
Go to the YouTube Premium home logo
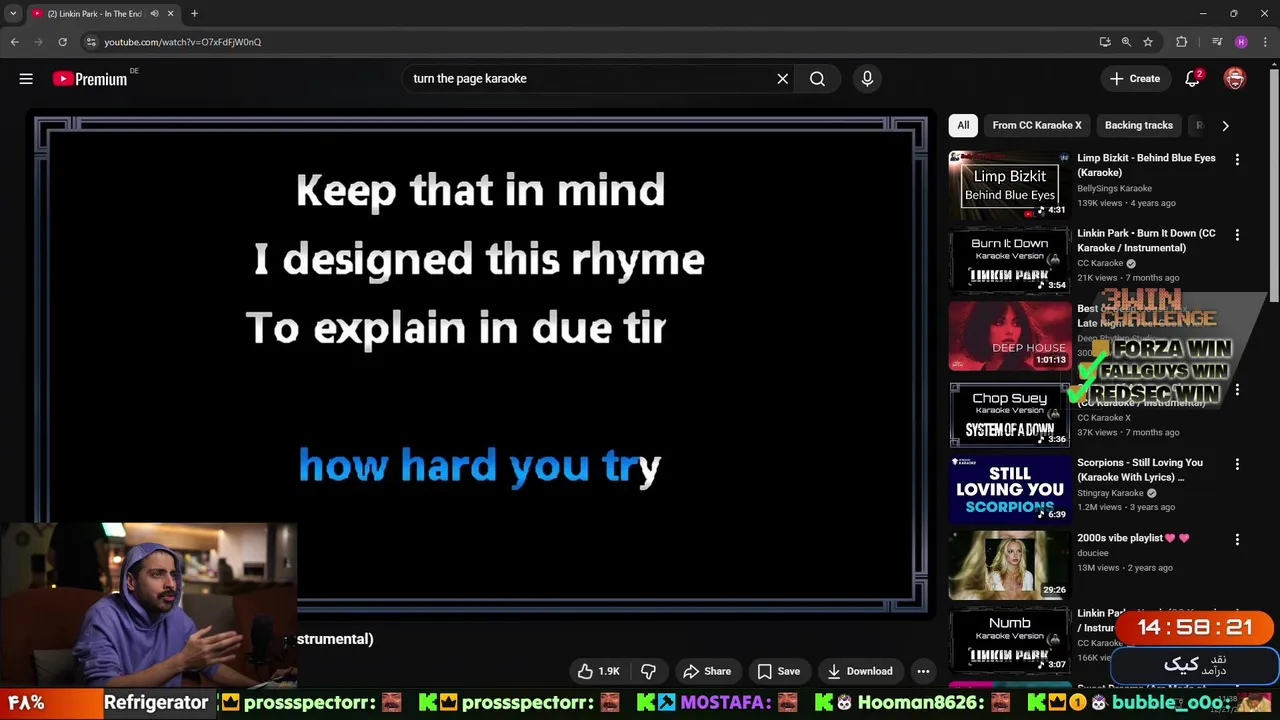(x=90, y=79)
